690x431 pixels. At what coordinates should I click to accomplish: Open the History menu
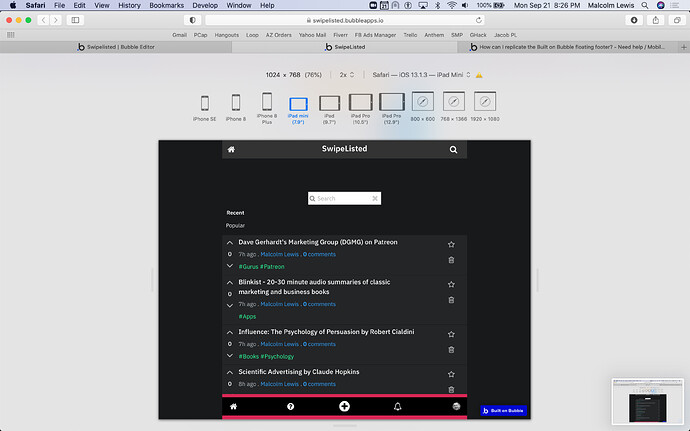(x=129, y=5)
